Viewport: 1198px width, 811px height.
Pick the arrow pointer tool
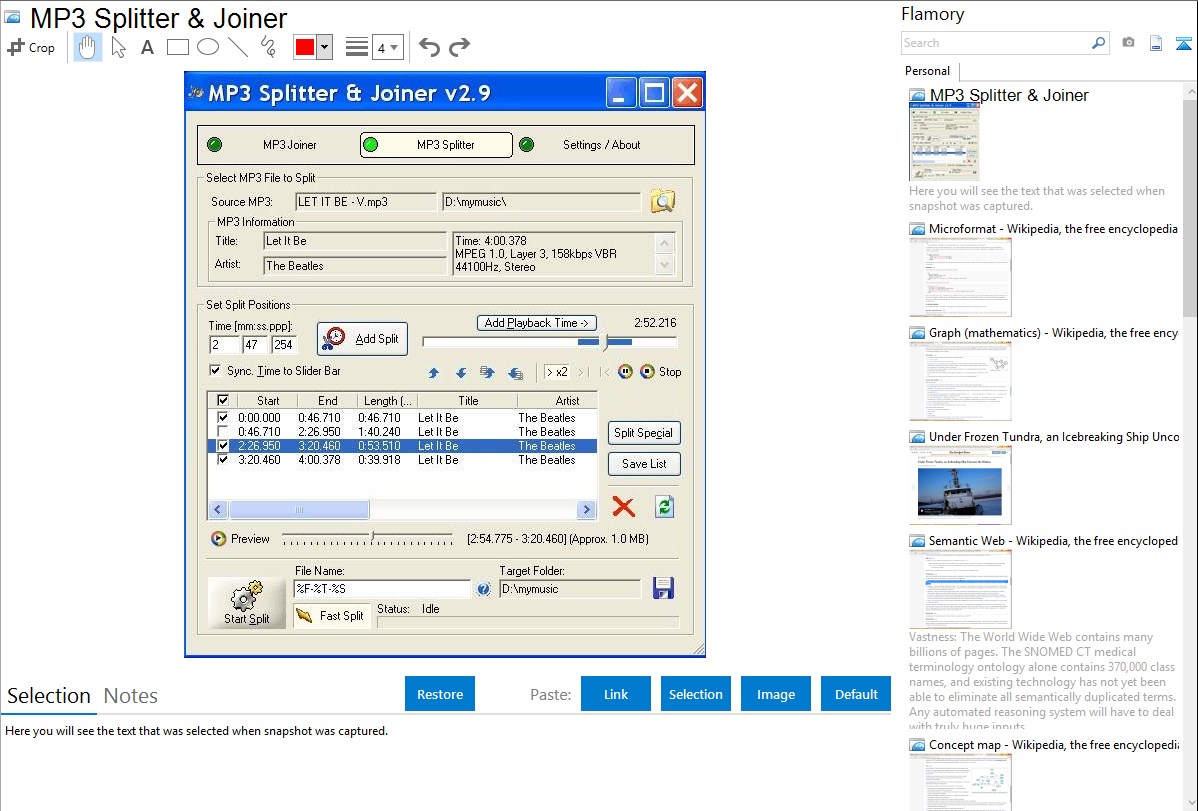pos(119,47)
